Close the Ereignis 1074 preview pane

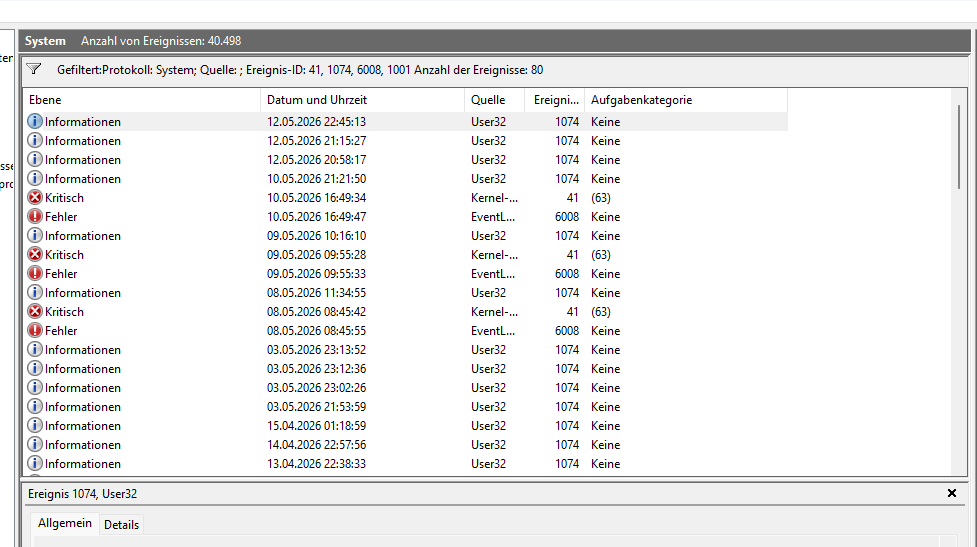click(951, 493)
